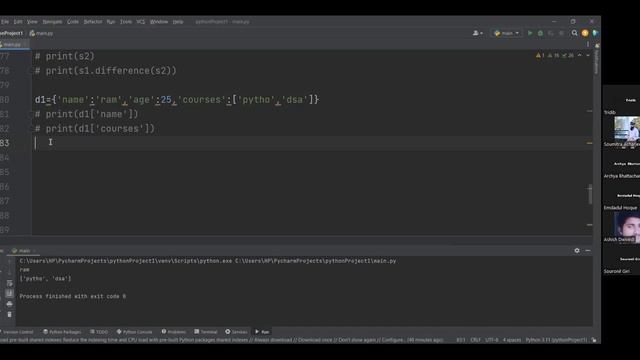The height and width of the screenshot is (360, 640).
Task: Toggle the Run tool window button
Action: [262, 332]
